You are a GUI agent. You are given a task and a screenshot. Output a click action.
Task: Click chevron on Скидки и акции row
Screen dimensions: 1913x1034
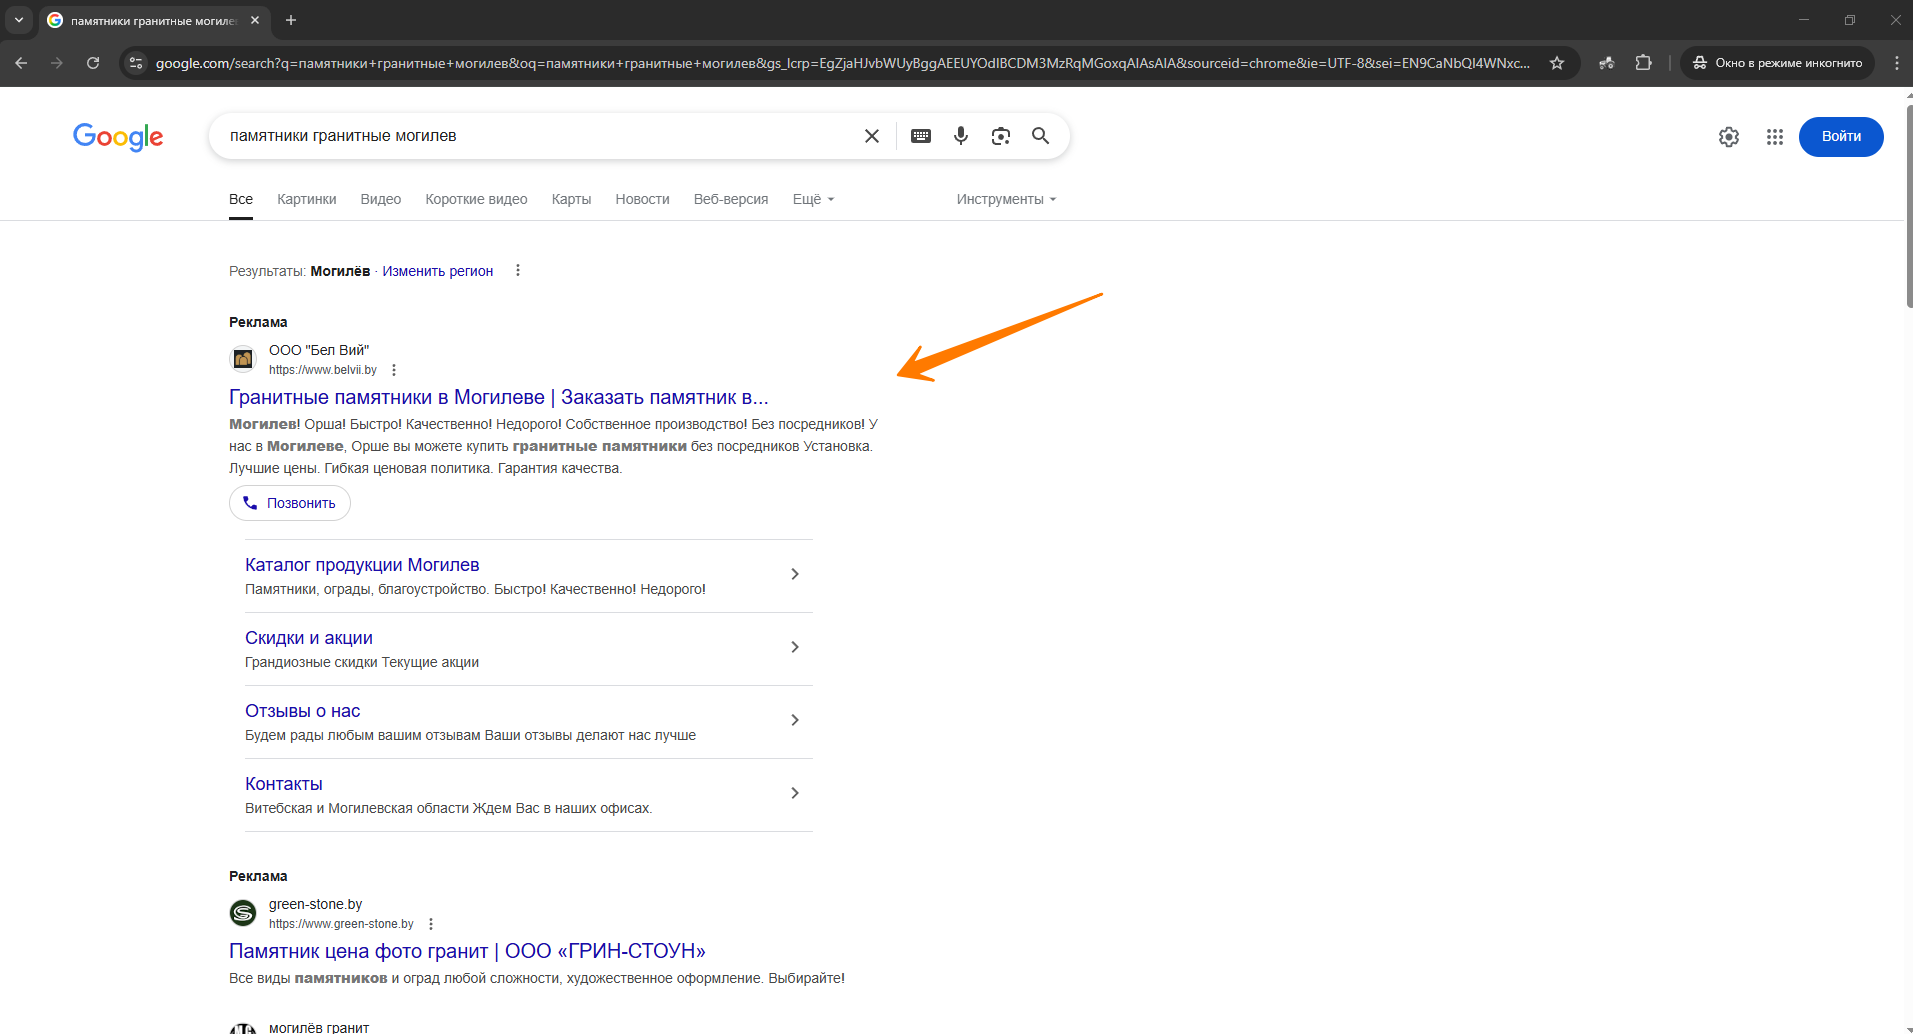pyautogui.click(x=795, y=647)
